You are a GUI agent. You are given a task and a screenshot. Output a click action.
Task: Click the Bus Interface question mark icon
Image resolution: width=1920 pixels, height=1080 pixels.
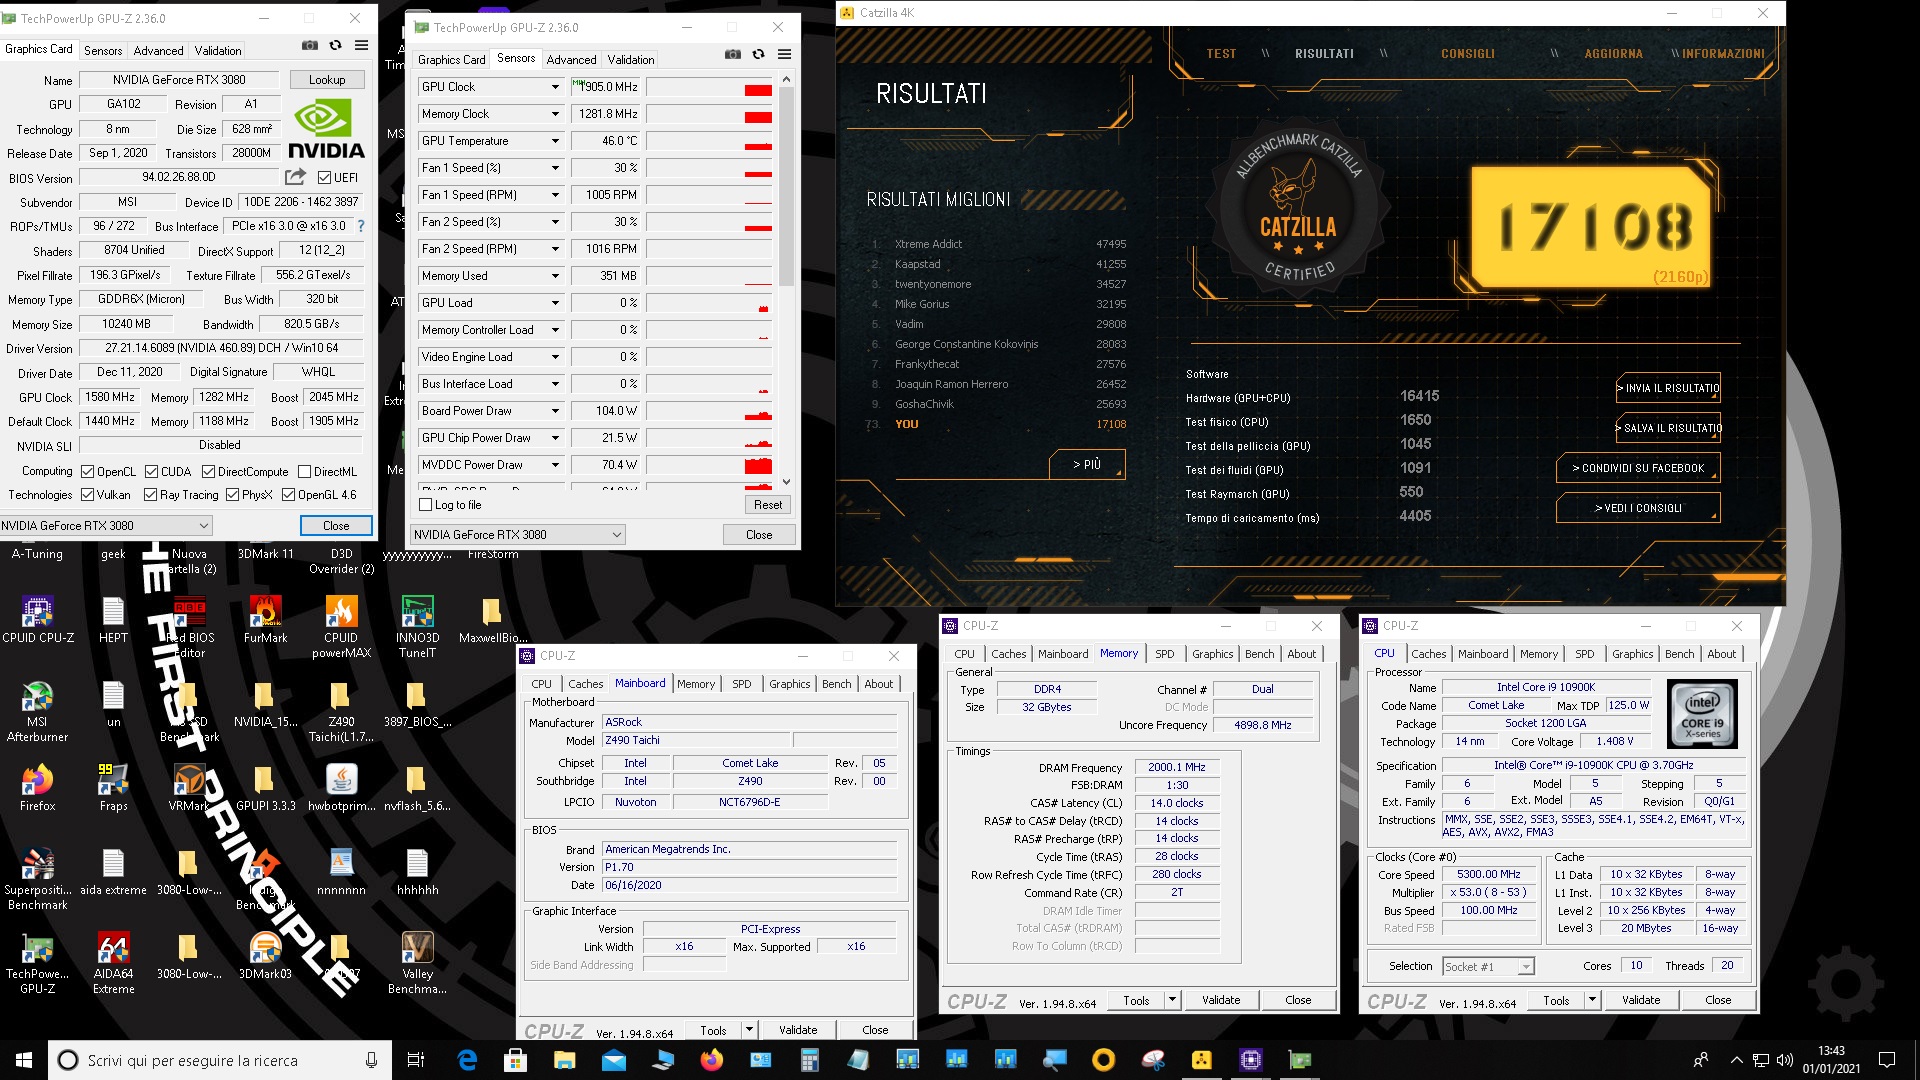point(361,226)
